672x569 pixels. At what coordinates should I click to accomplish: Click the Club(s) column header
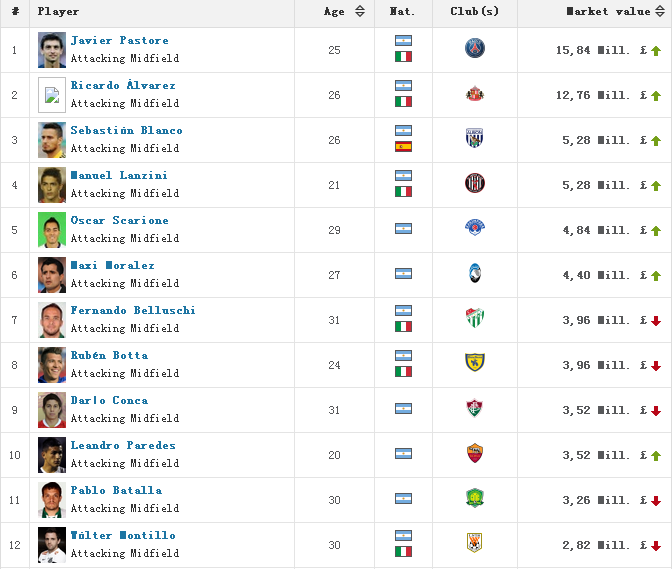[474, 12]
